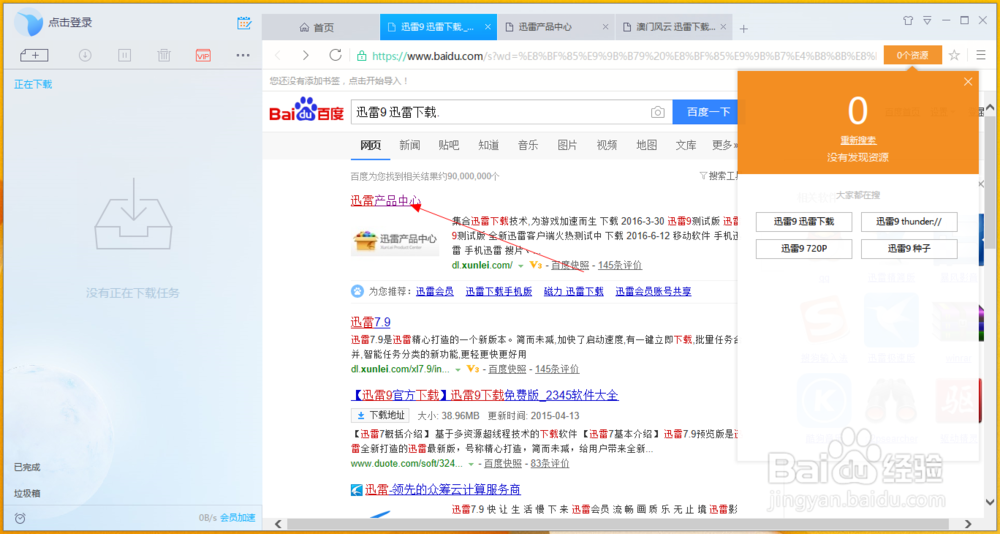Open the 迅雷9官方下载 2345软件大全 result
This screenshot has height=534, width=1000.
(485, 395)
